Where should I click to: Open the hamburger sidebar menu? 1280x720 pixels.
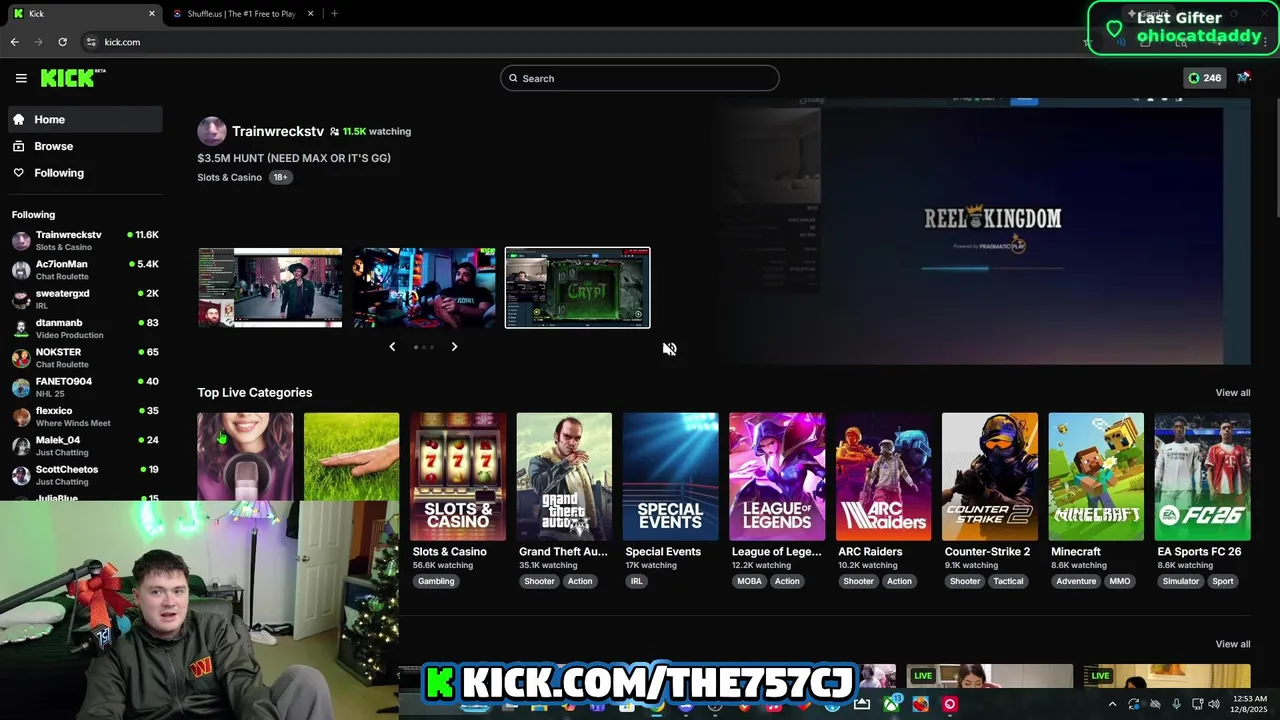pyautogui.click(x=21, y=78)
